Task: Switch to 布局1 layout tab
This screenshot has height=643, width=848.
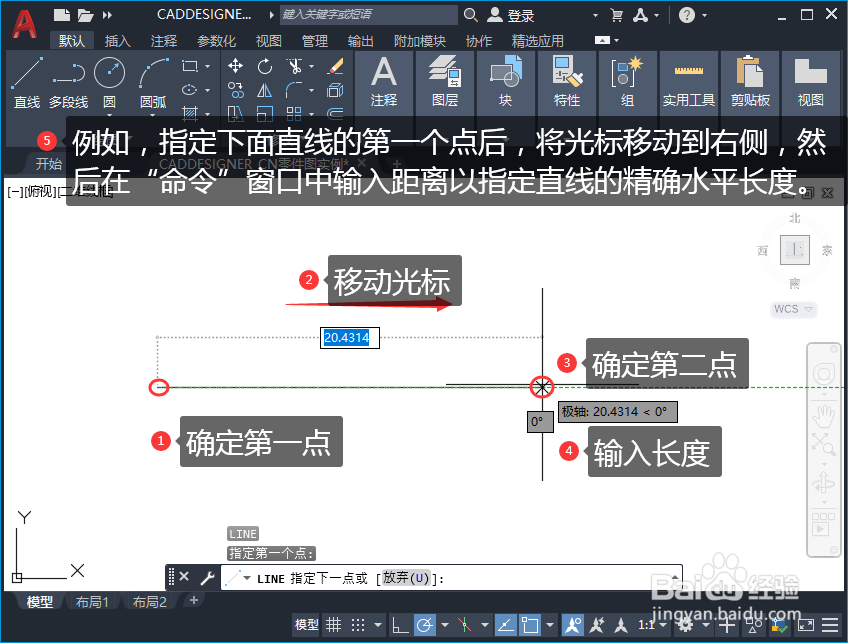Action: (92, 601)
